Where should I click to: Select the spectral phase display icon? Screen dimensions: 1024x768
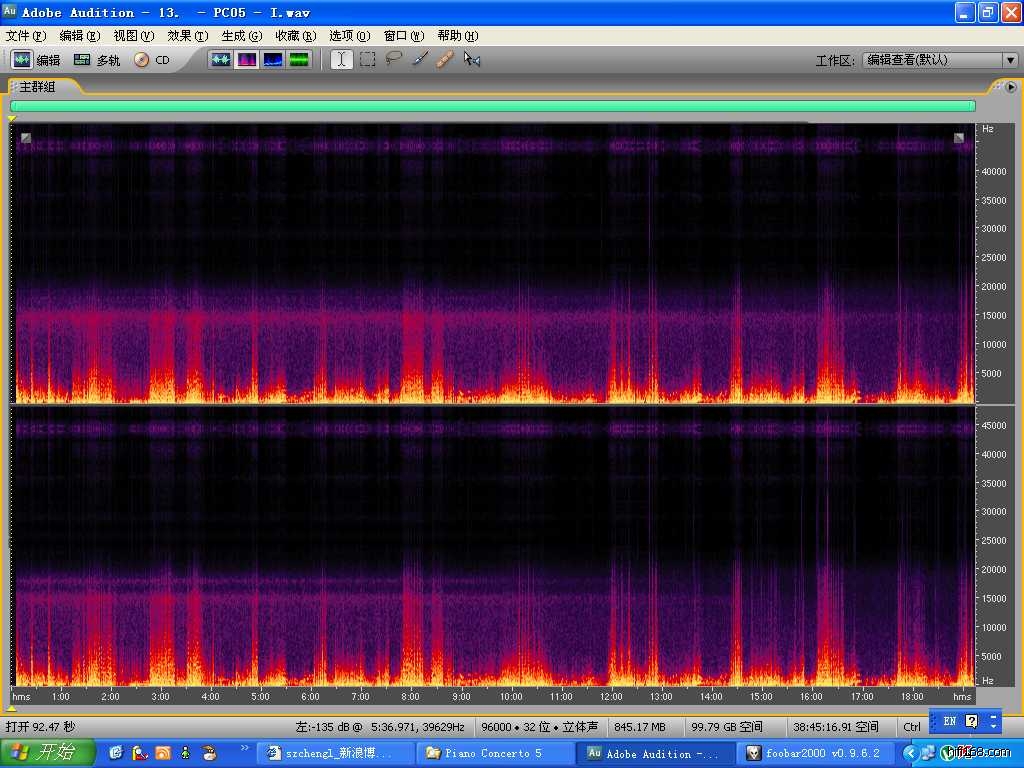298,60
